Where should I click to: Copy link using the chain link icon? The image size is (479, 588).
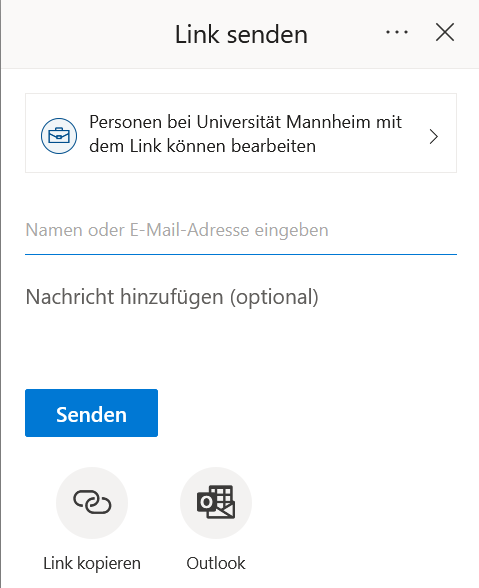tap(92, 502)
